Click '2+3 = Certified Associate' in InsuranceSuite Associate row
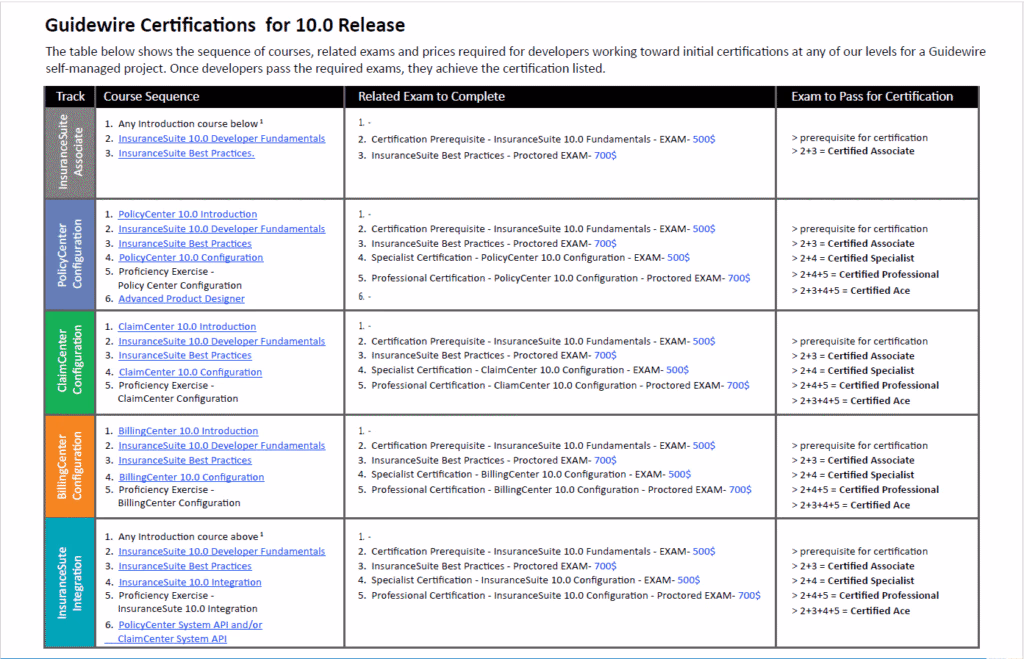1024x659 pixels. (853, 151)
